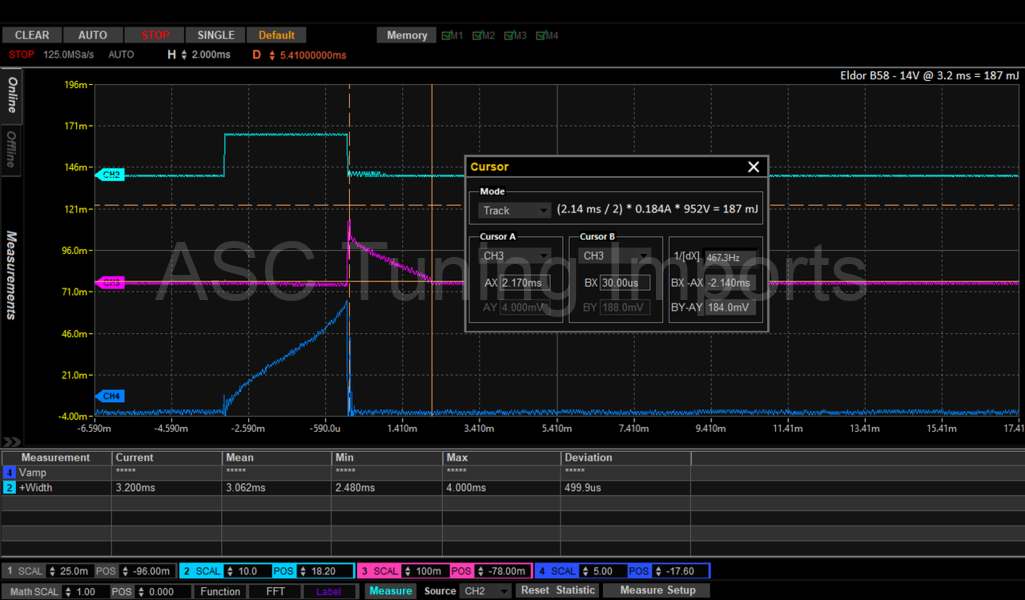Adjust channel 1 scale stepper arrows
Image resolution: width=1025 pixels, height=600 pixels.
(52, 571)
